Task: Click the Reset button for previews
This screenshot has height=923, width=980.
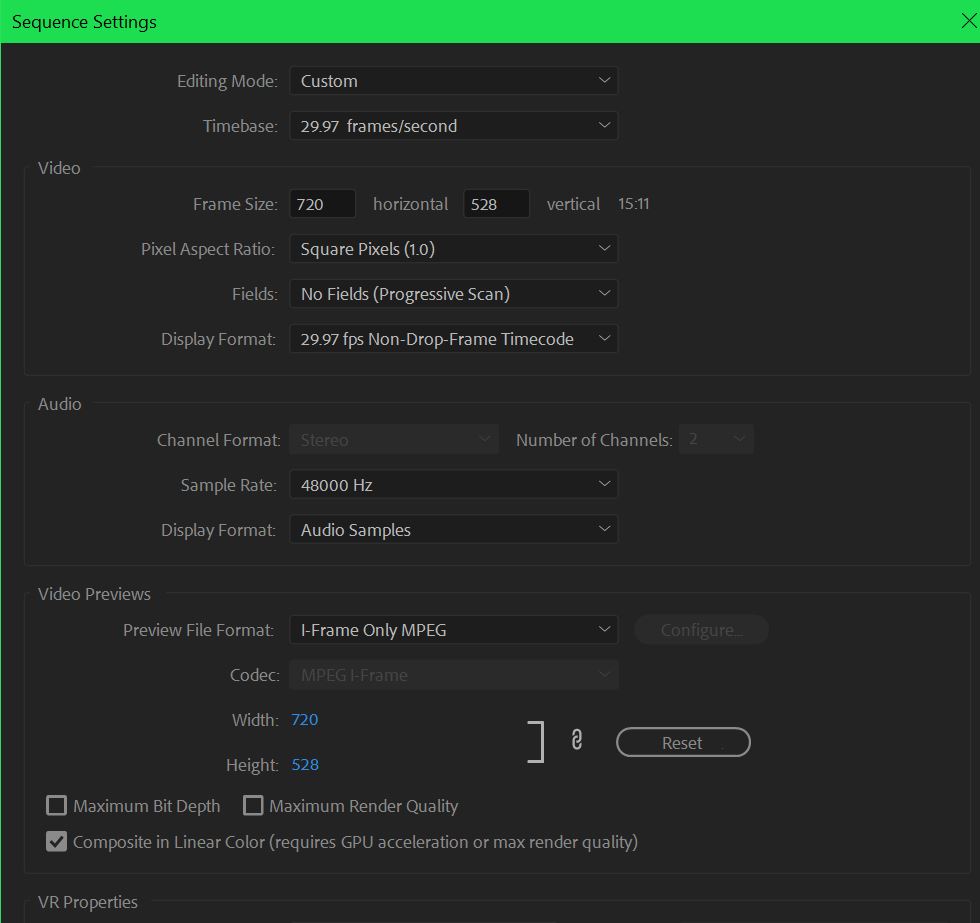Action: tap(682, 743)
